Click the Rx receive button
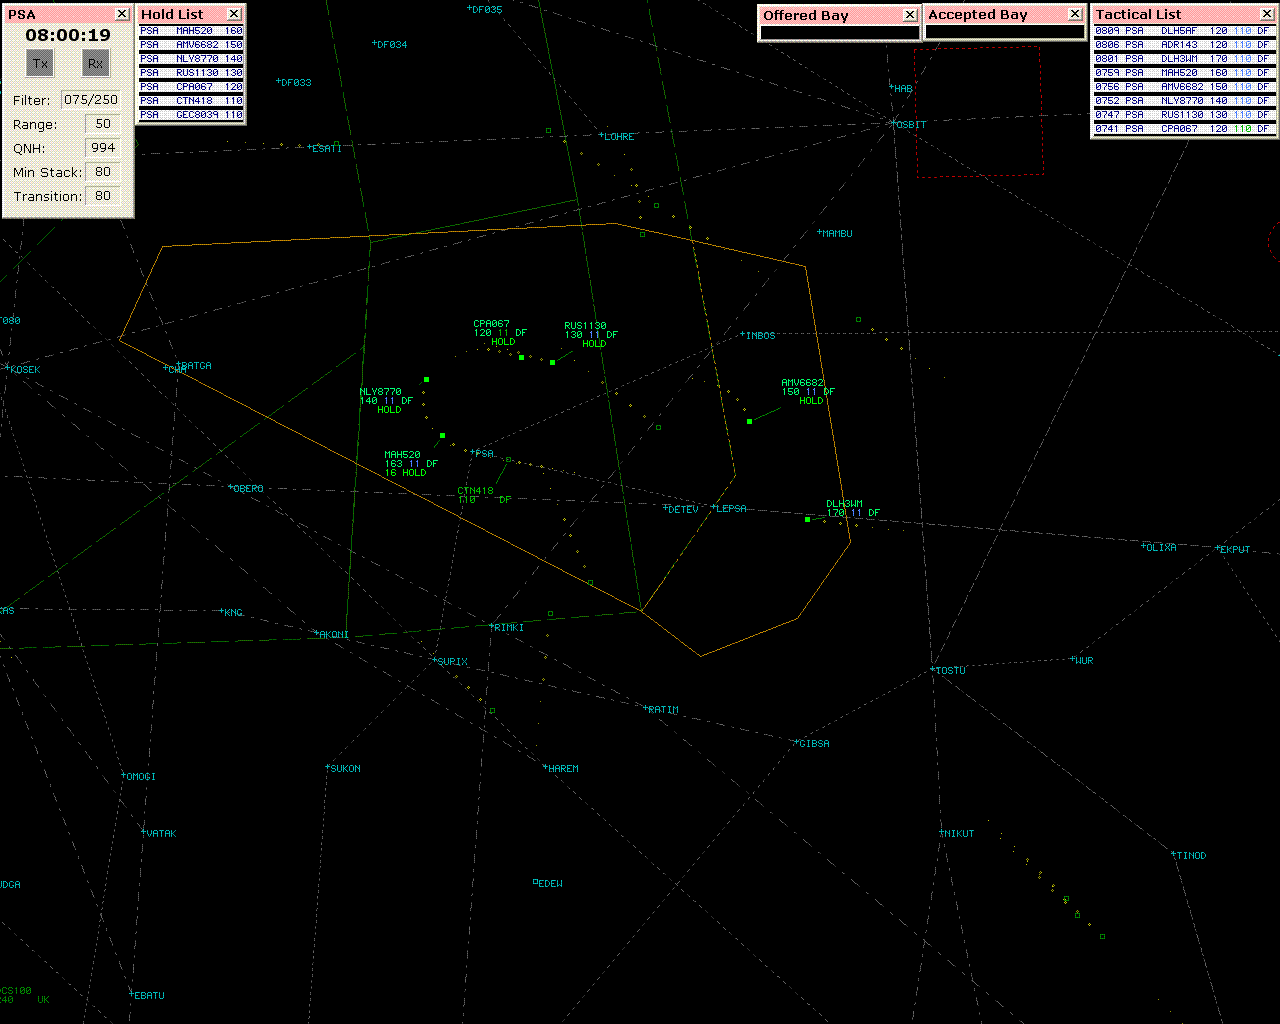The height and width of the screenshot is (1024, 1280). [x=95, y=64]
